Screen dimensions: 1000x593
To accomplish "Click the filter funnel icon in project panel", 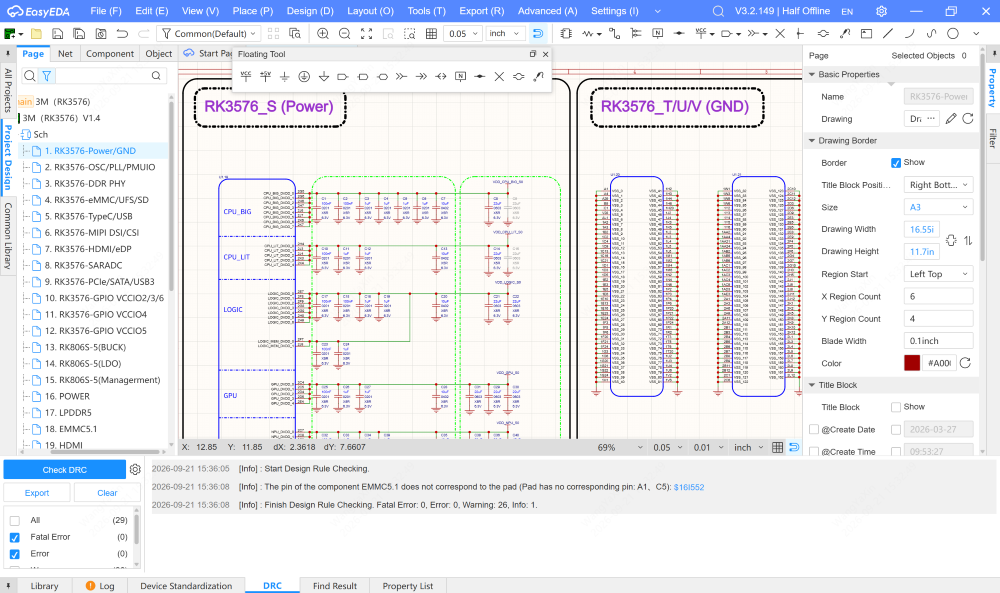I will coord(47,76).
